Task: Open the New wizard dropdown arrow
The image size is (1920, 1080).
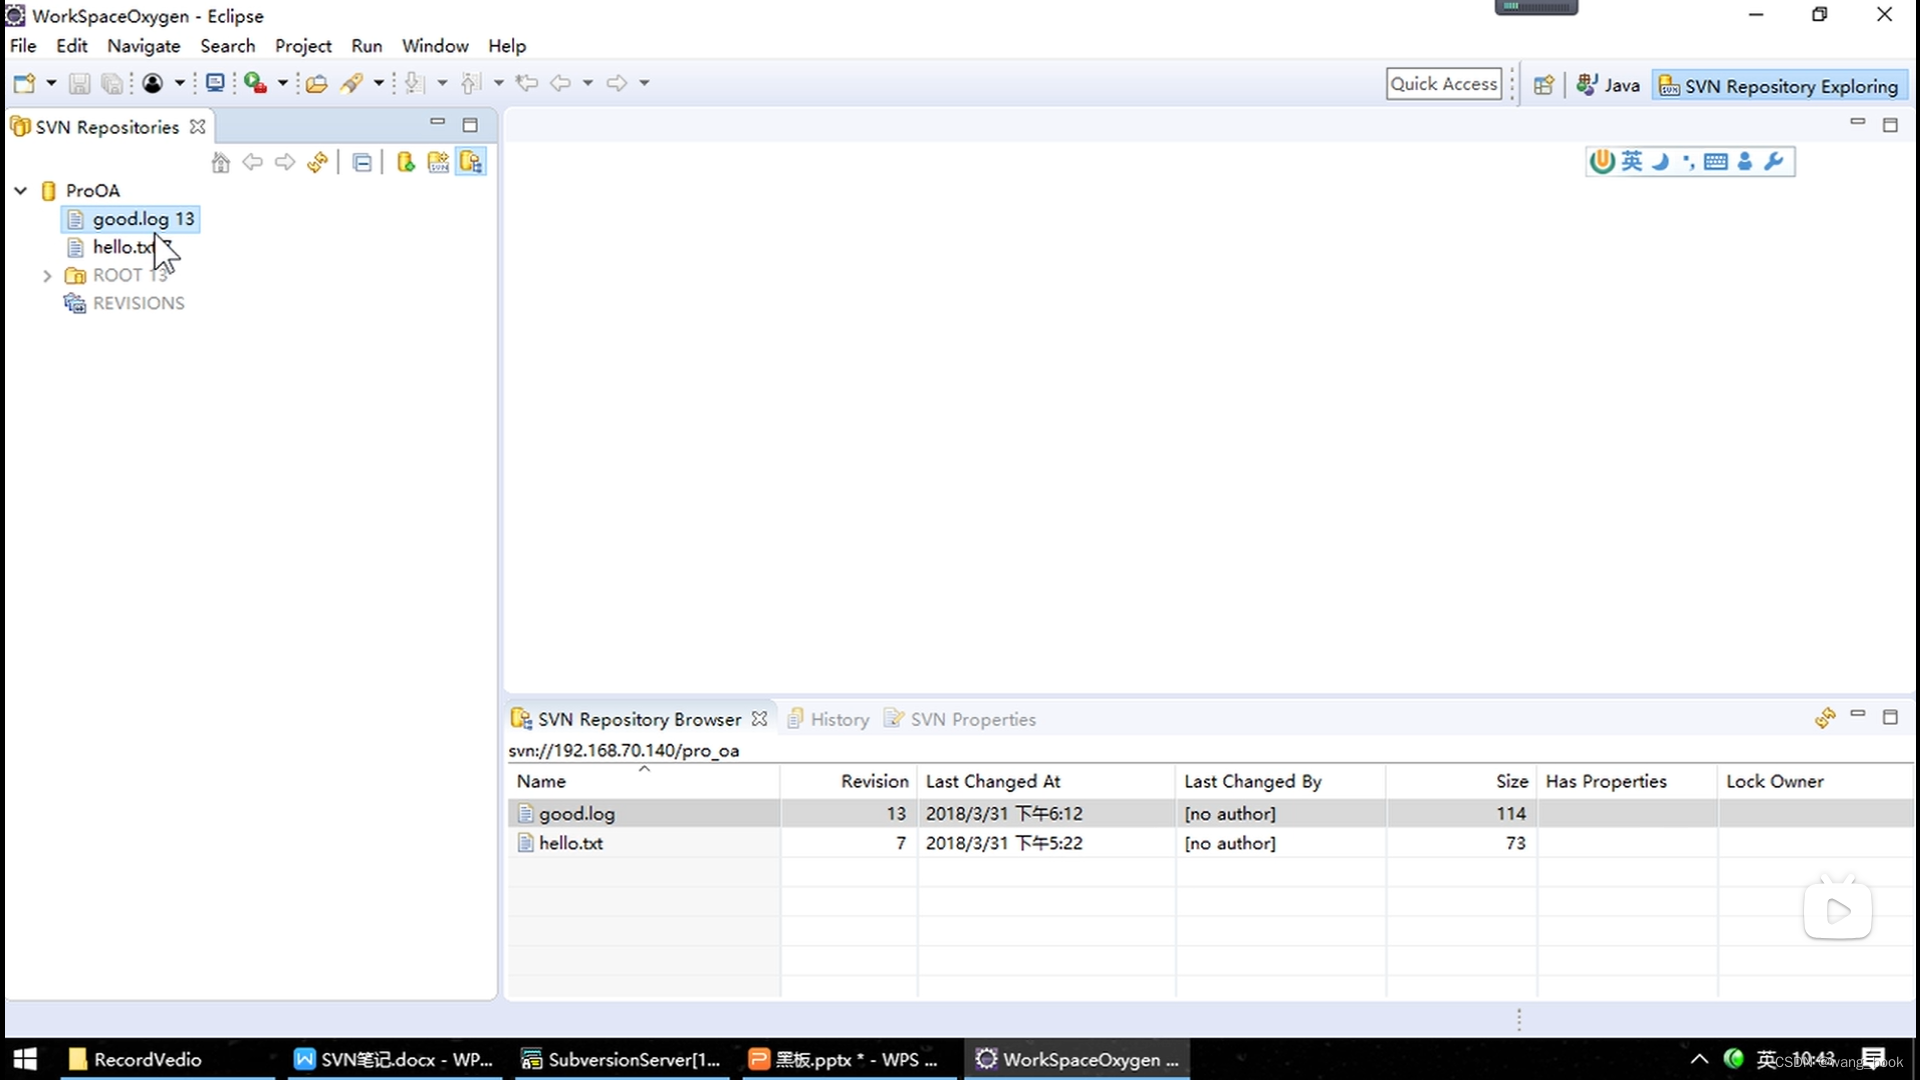Action: pyautogui.click(x=51, y=83)
